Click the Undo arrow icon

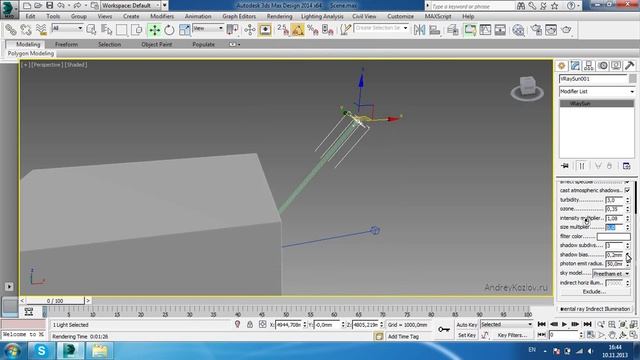[61, 6]
